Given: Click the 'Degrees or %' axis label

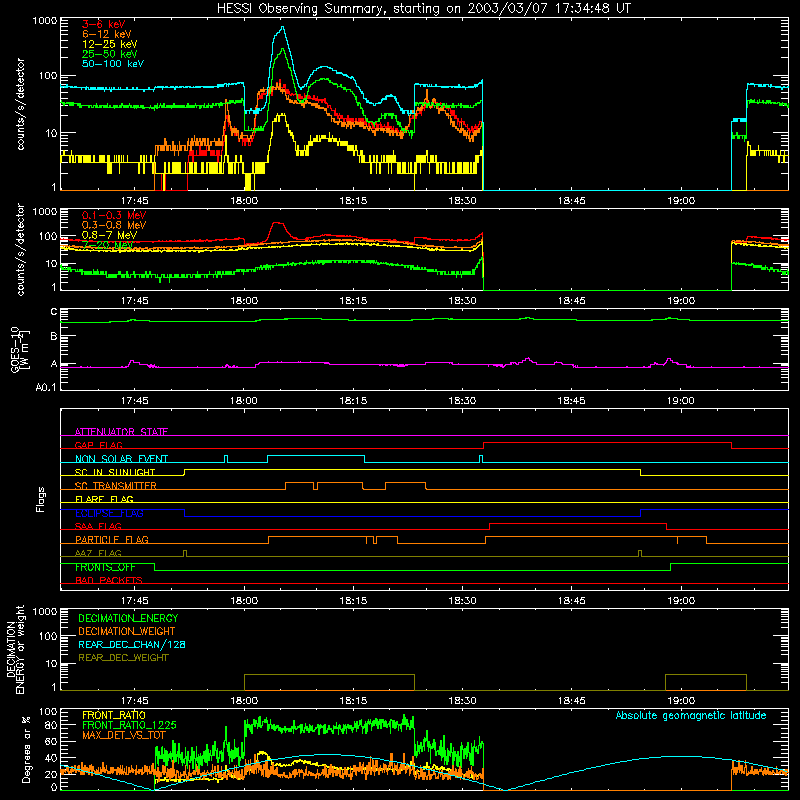Looking at the screenshot, I should point(26,749).
